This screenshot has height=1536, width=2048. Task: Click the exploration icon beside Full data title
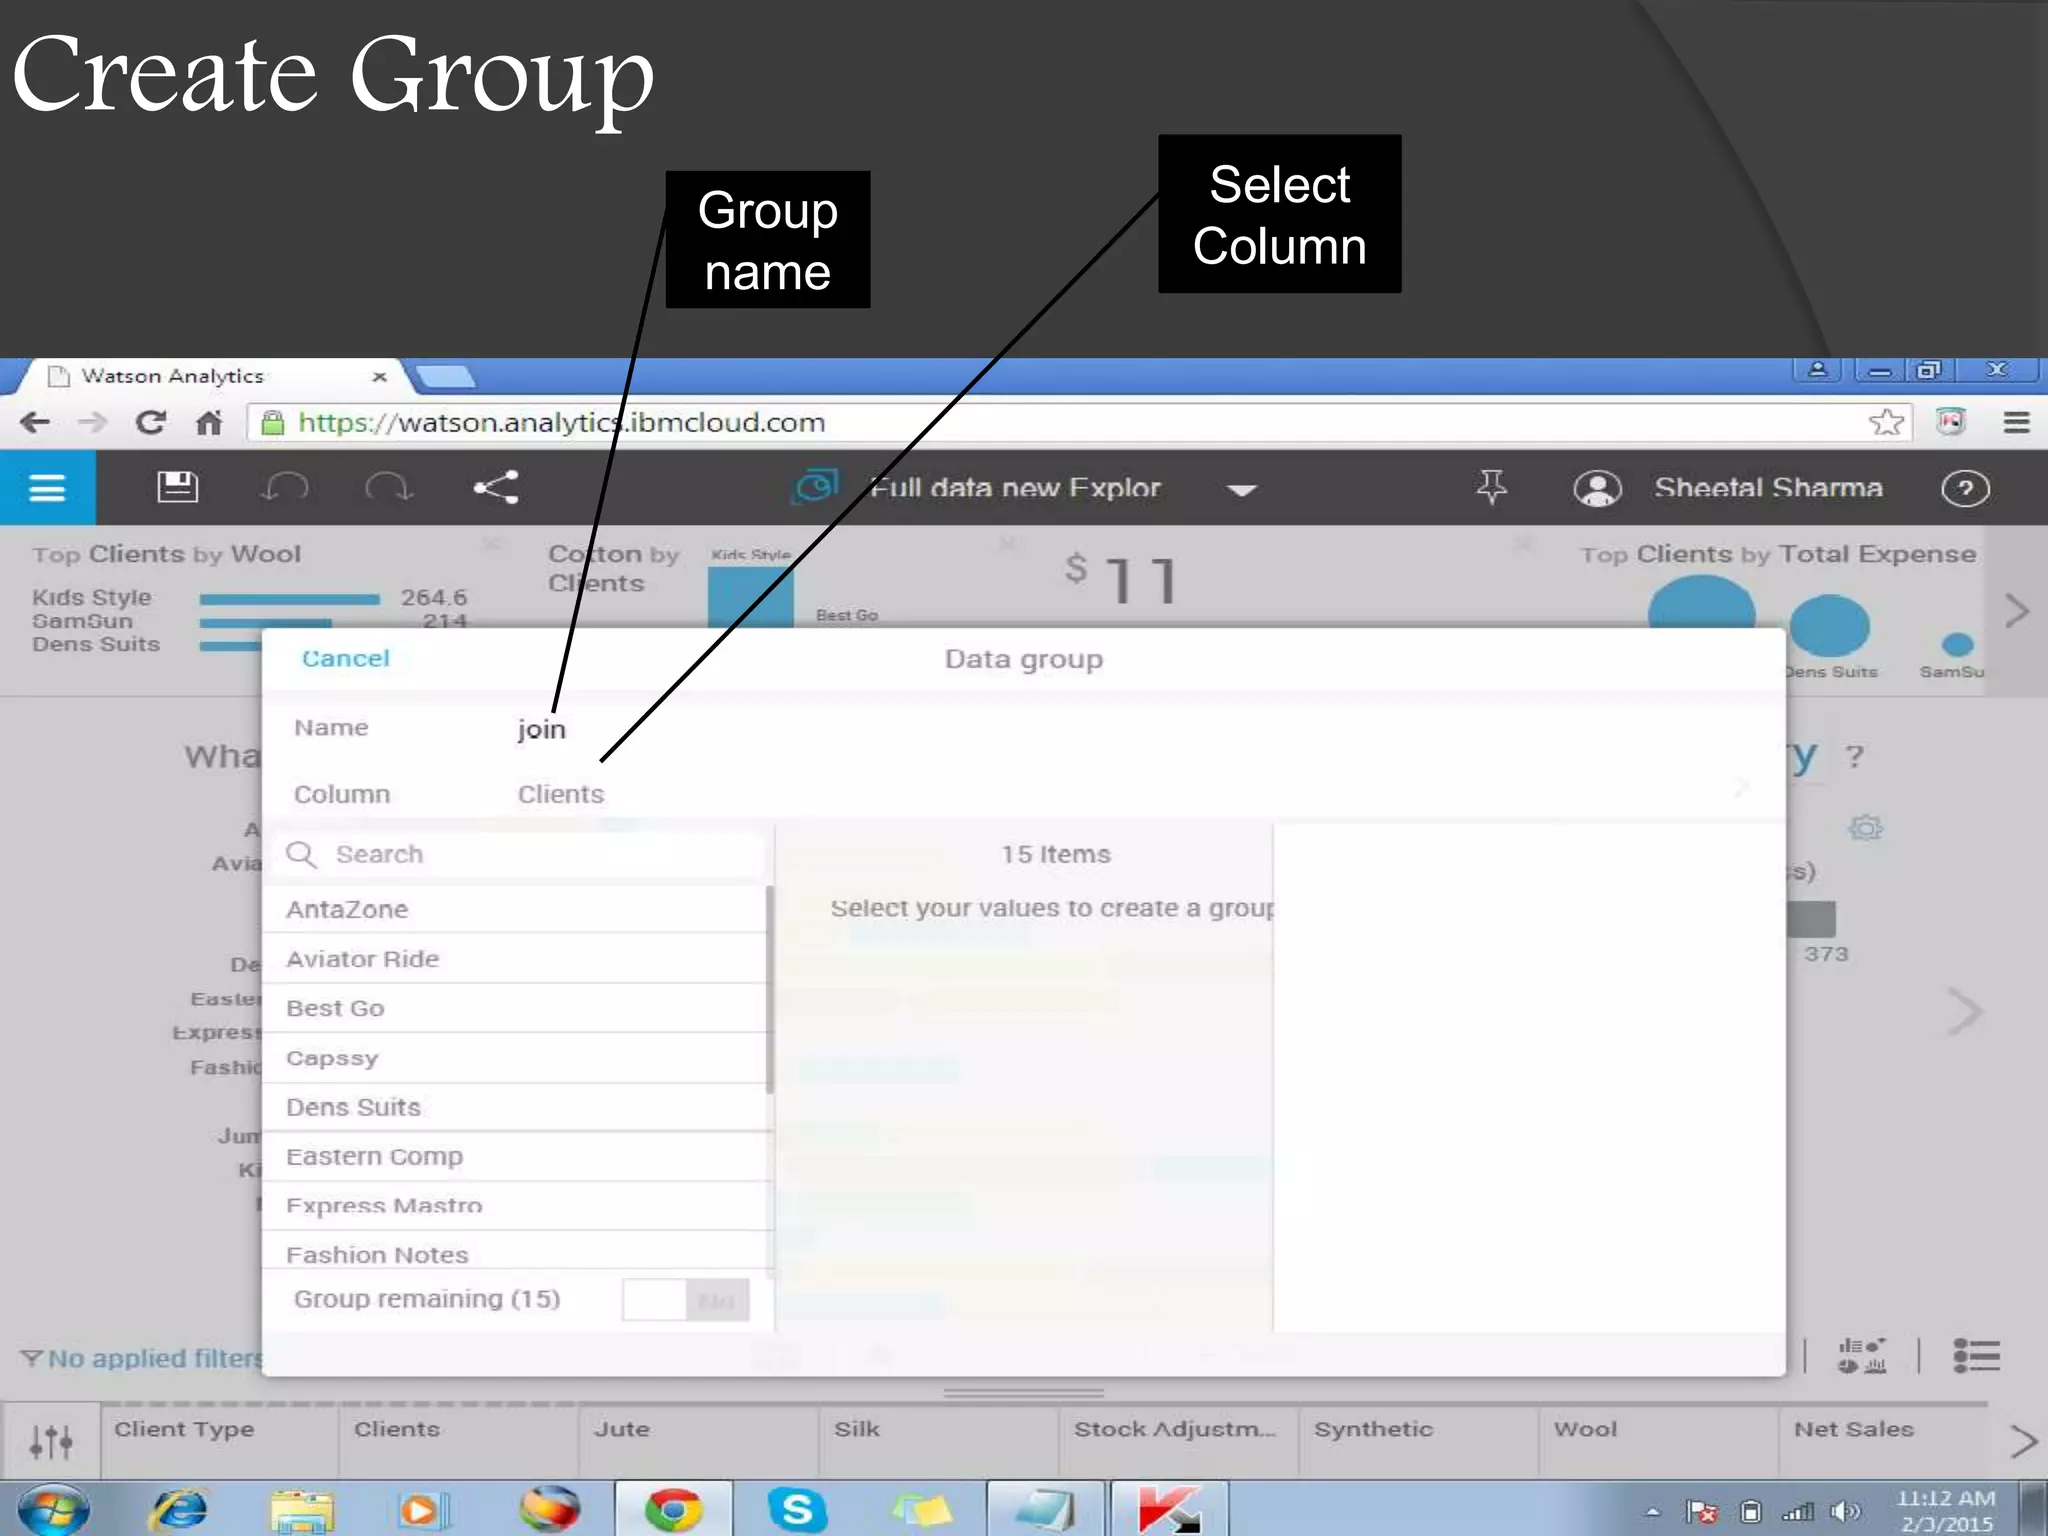[816, 487]
